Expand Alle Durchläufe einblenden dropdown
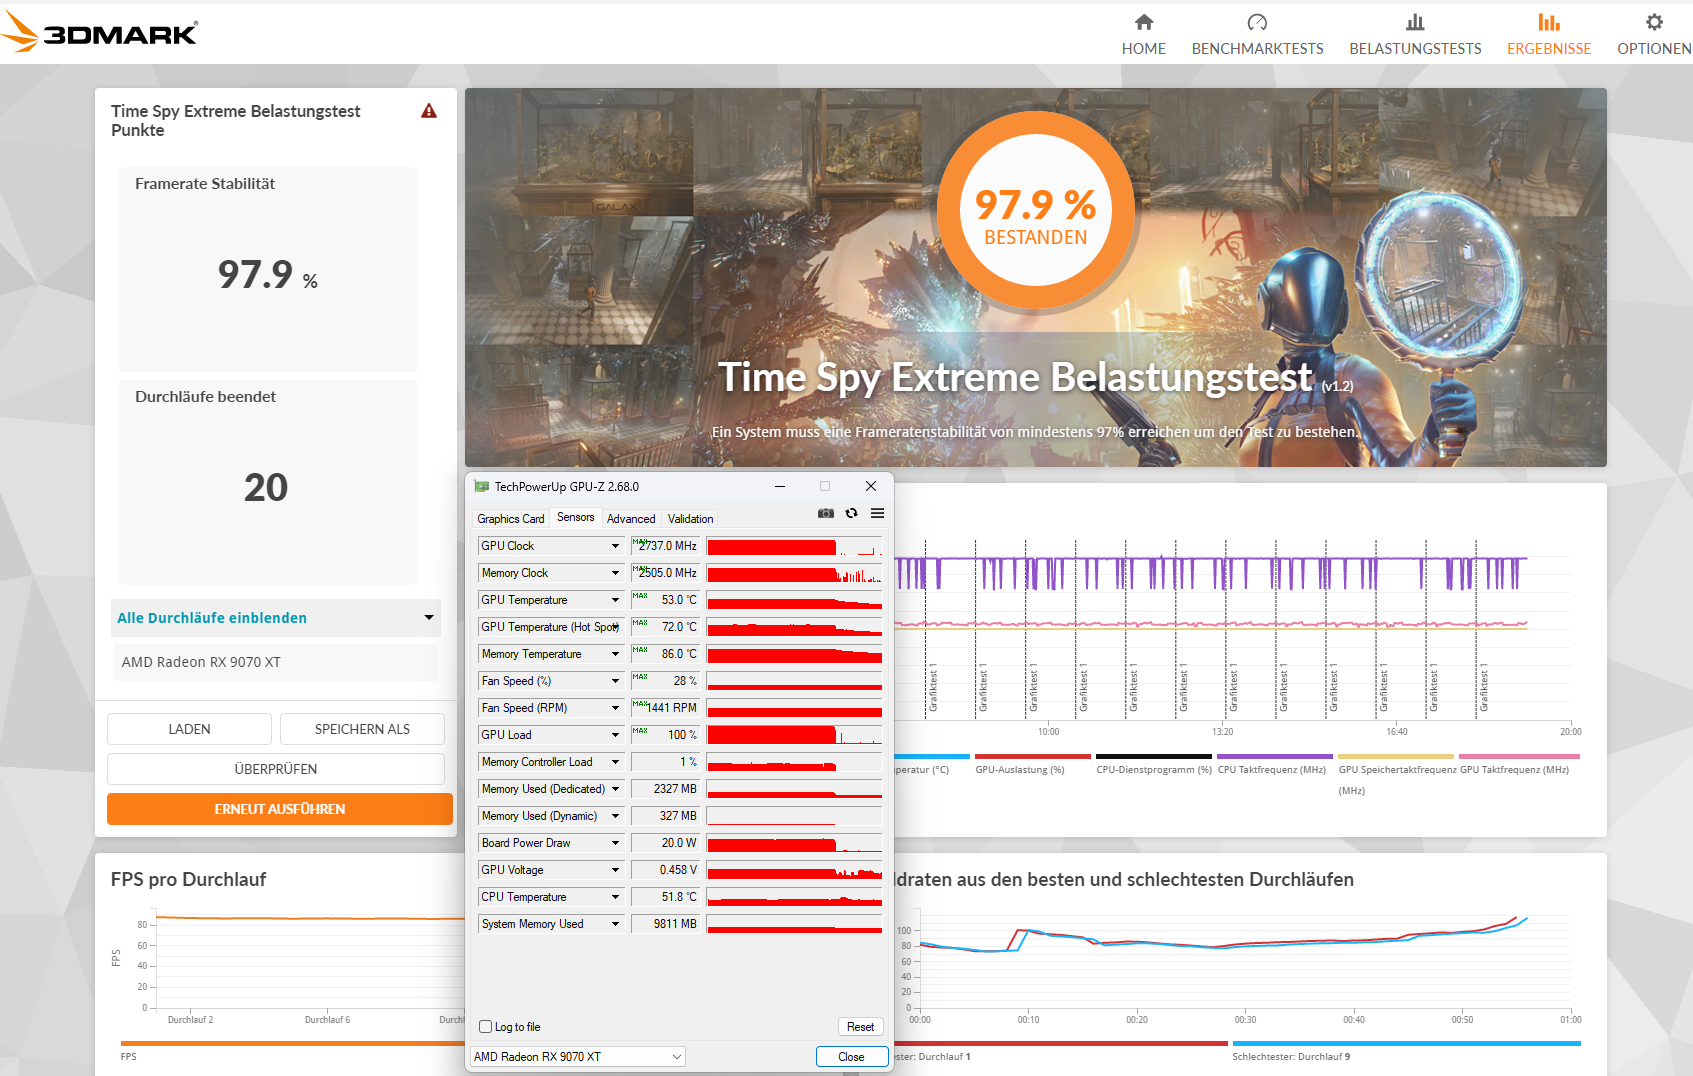Viewport: 1693px width, 1076px height. coord(276,618)
